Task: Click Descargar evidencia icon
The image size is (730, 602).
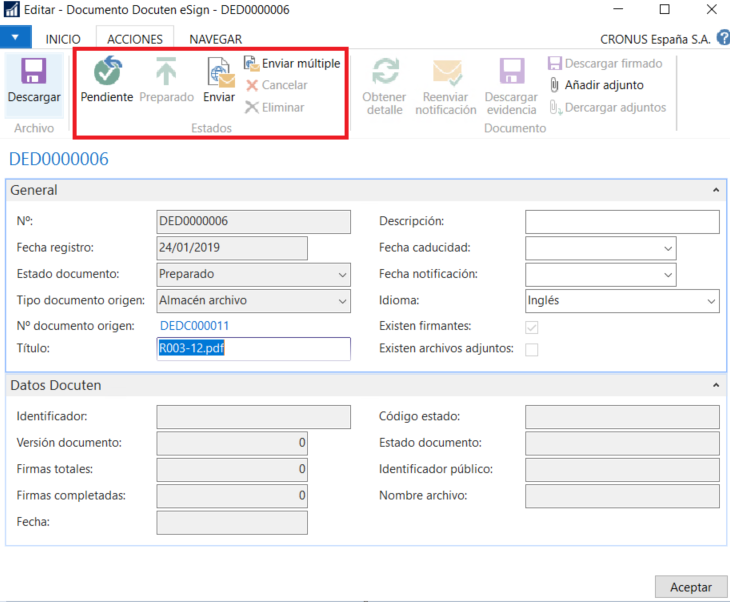Action: point(512,71)
